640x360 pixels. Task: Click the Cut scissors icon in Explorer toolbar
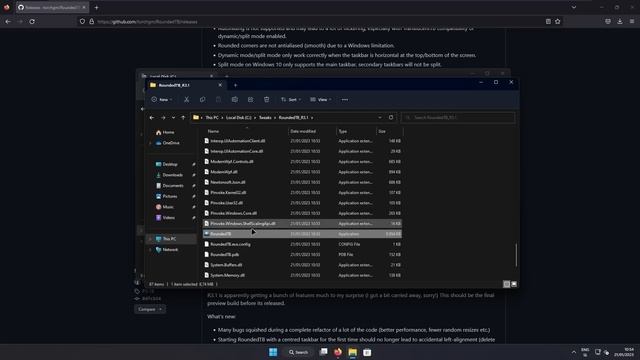tap(187, 100)
